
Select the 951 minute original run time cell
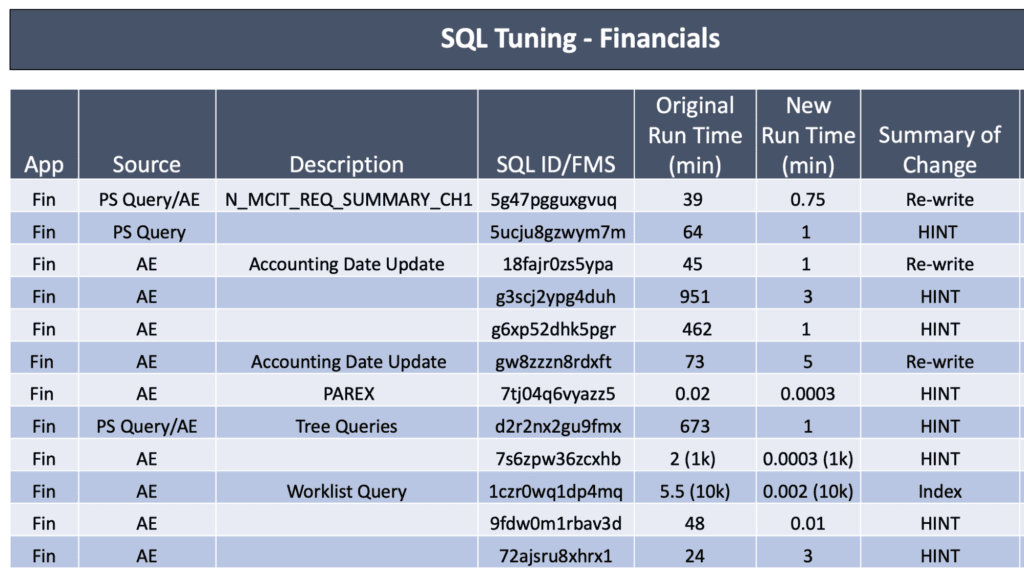click(x=695, y=295)
